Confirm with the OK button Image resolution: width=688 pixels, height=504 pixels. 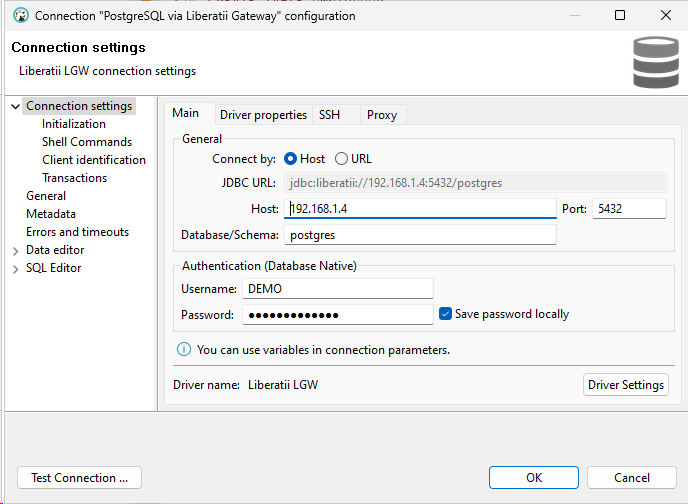534,478
